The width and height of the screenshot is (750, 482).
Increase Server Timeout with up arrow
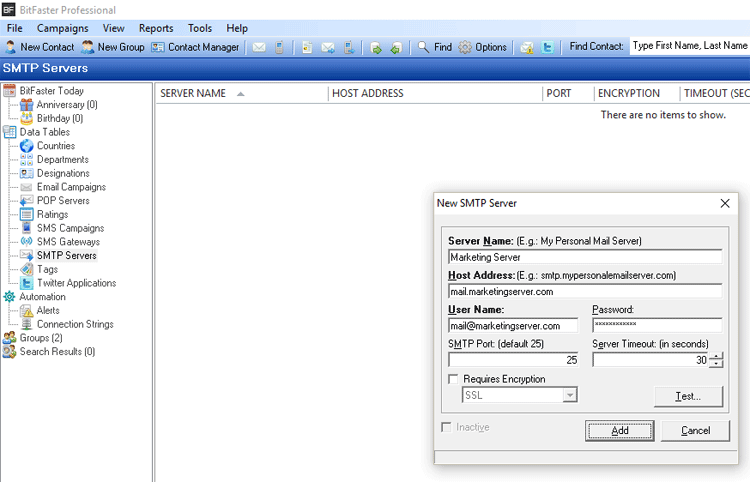[x=716, y=356]
